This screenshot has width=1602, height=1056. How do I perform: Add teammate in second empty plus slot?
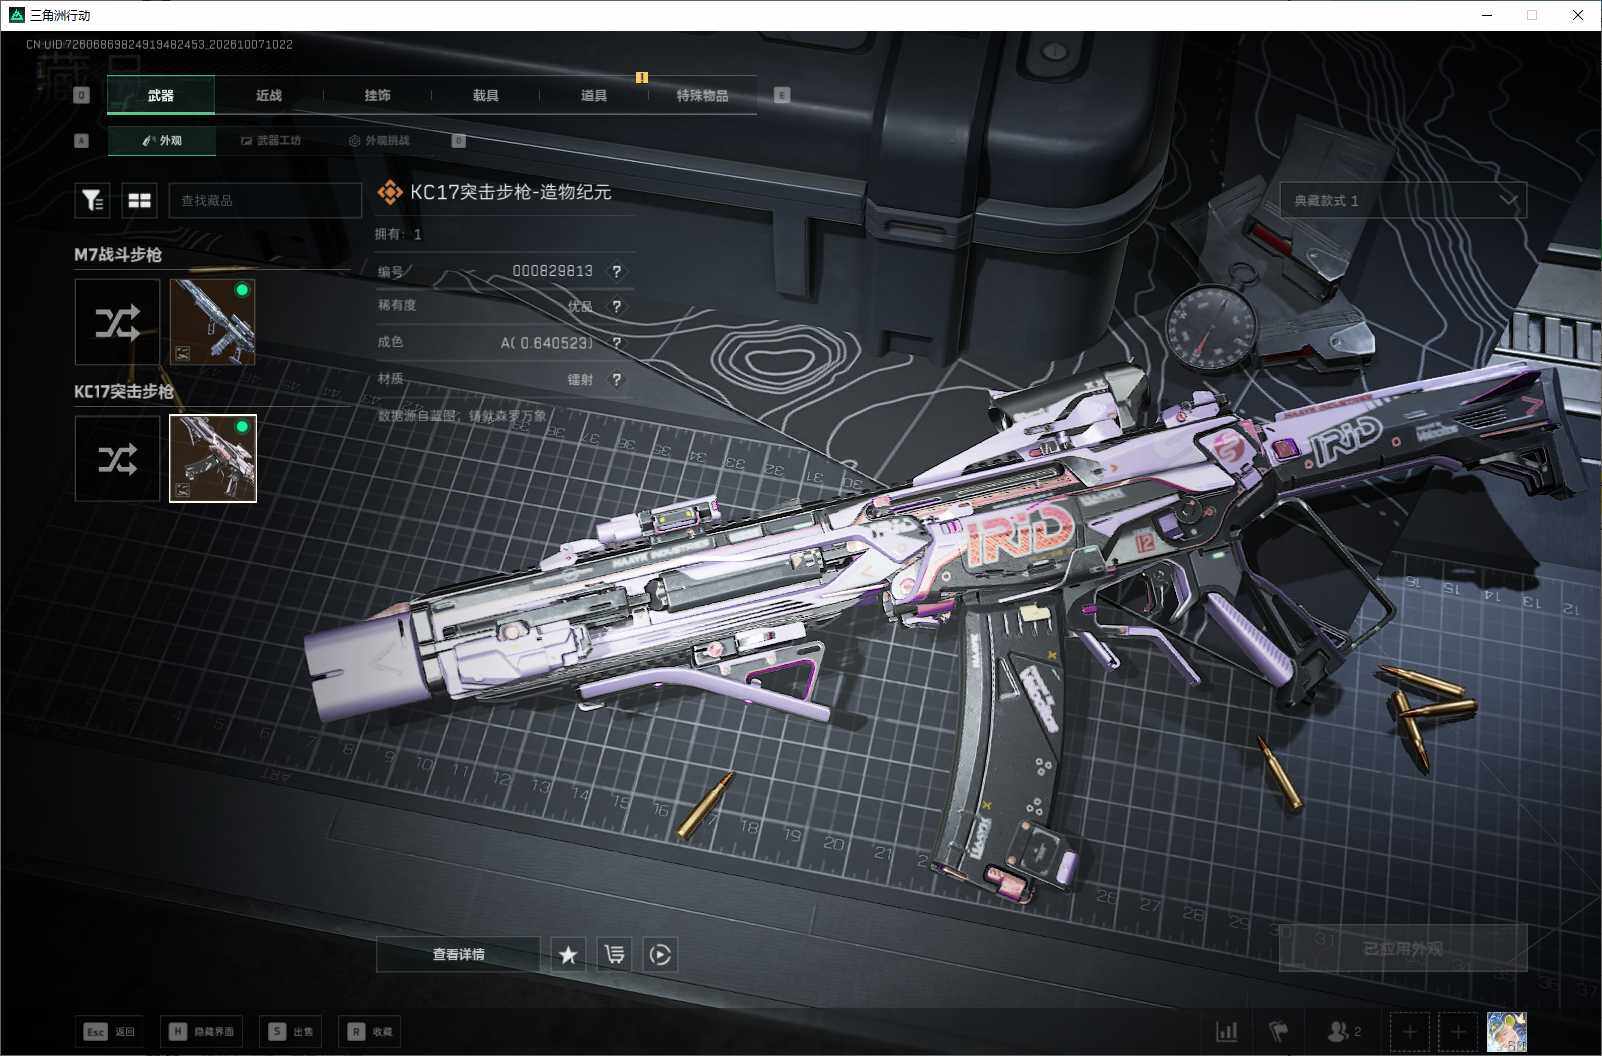pos(1457,1031)
